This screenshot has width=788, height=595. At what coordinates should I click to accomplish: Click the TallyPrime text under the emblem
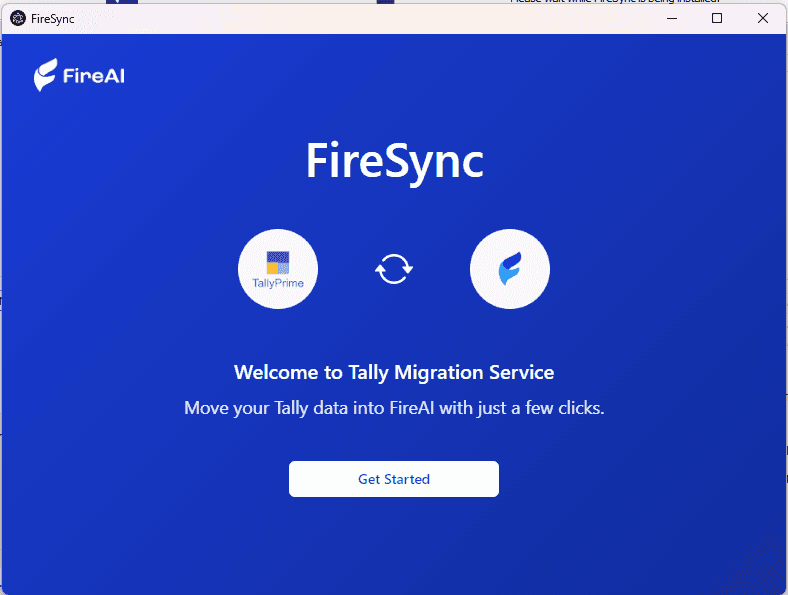[x=278, y=283]
